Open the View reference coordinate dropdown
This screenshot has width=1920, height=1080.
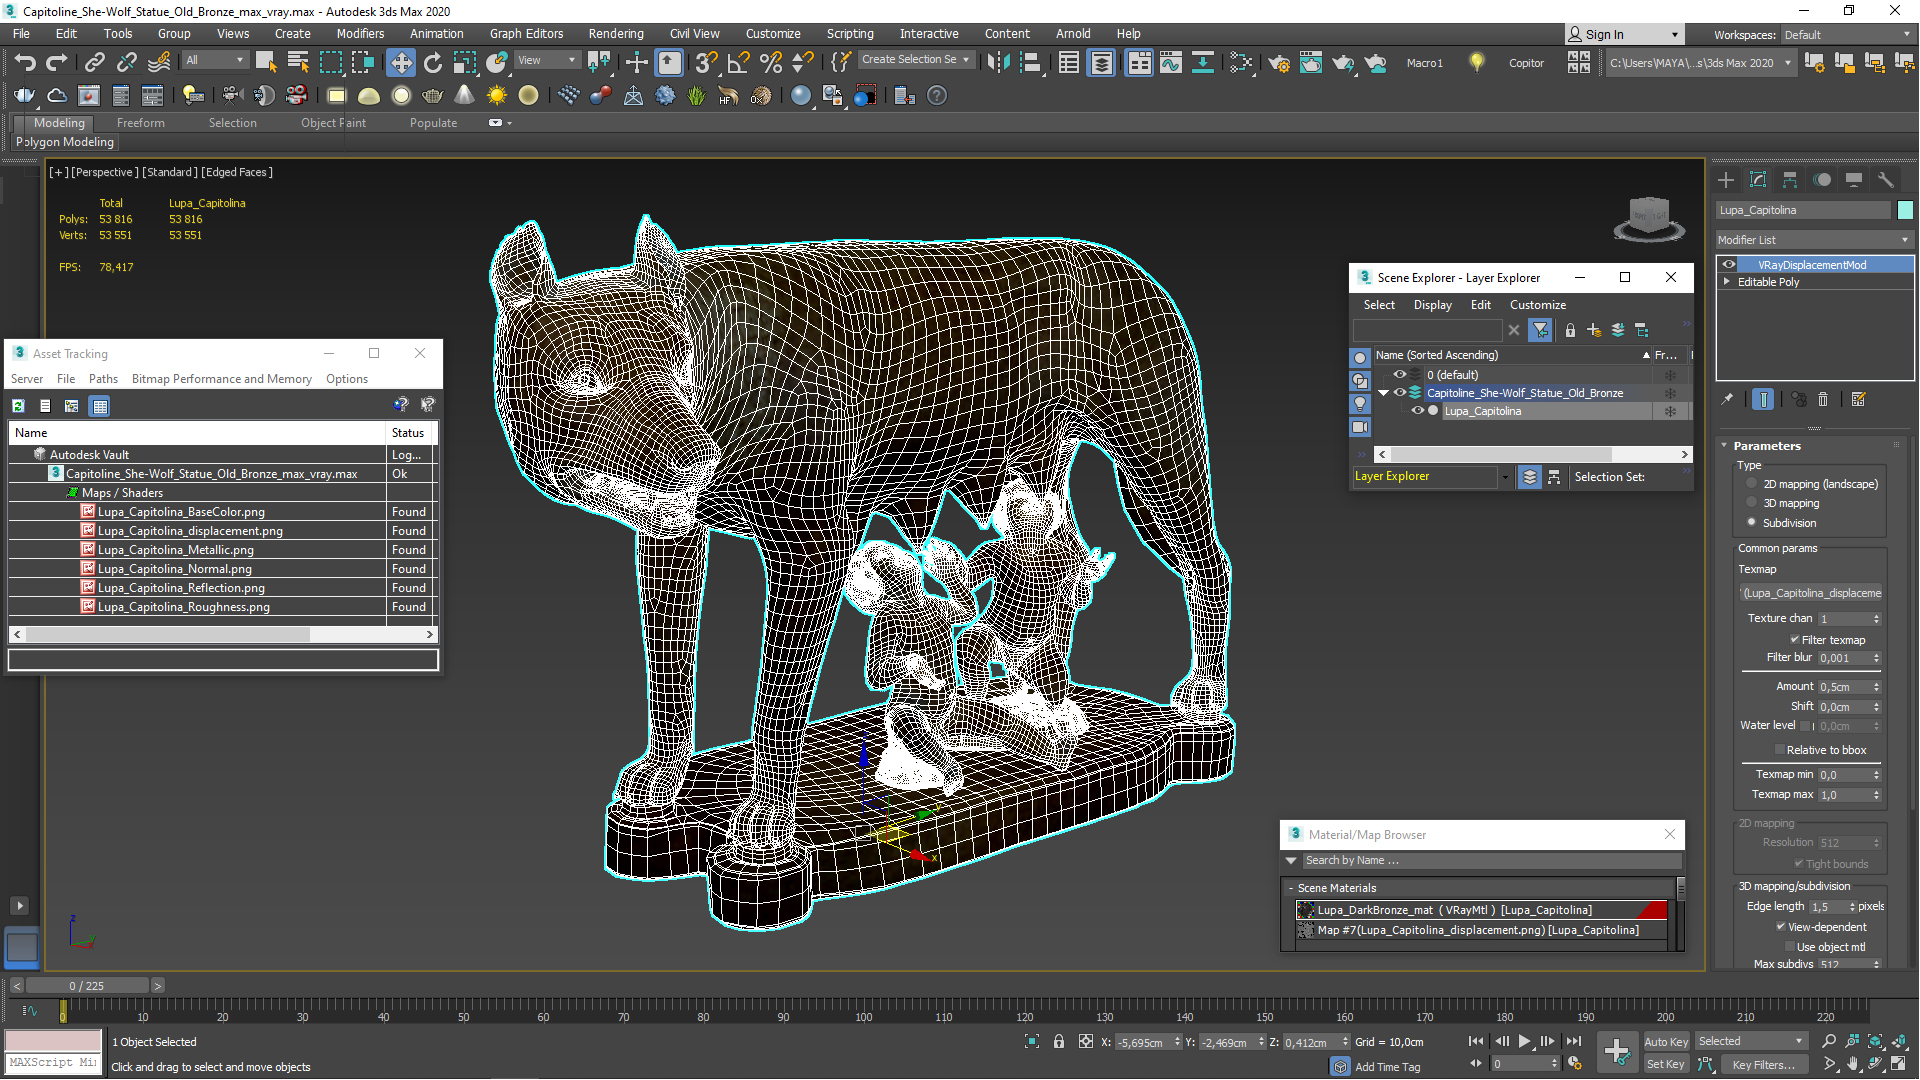(x=546, y=61)
